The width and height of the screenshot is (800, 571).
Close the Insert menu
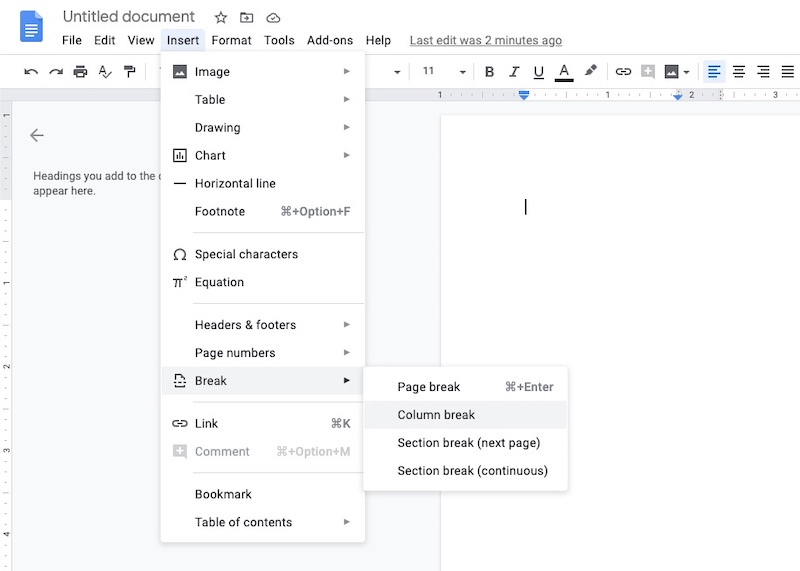coord(183,40)
